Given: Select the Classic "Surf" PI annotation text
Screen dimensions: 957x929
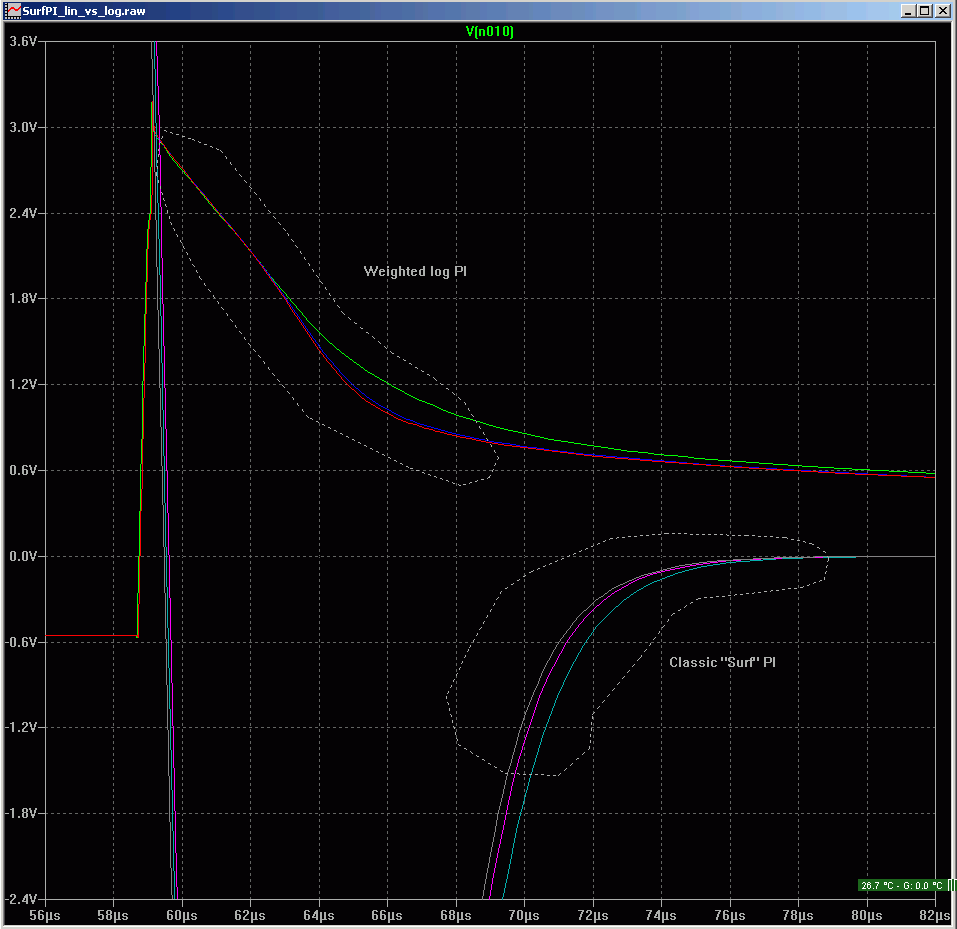Looking at the screenshot, I should 722,662.
